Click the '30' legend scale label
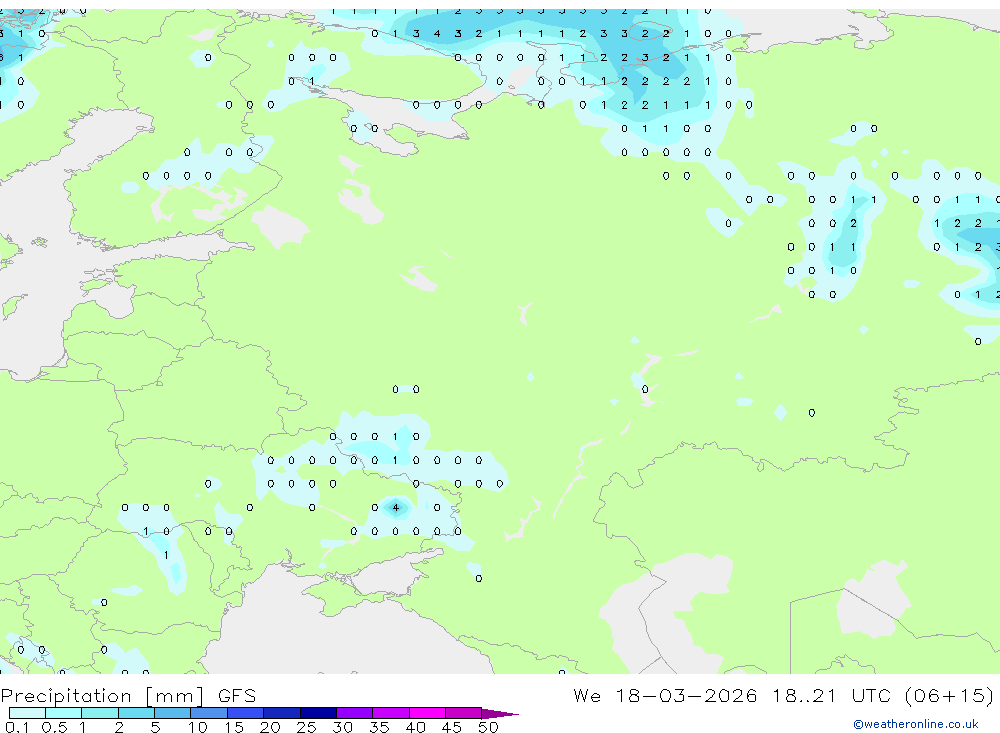Viewport: 1000px width, 733px height. coord(343,727)
